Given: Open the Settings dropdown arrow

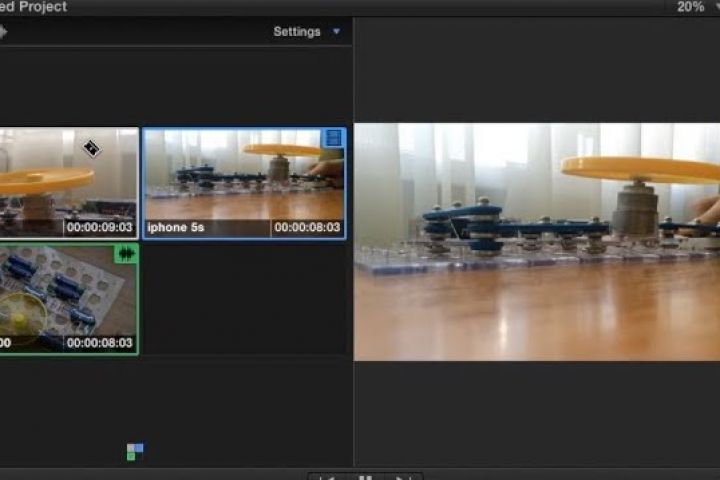Looking at the screenshot, I should click(x=336, y=31).
